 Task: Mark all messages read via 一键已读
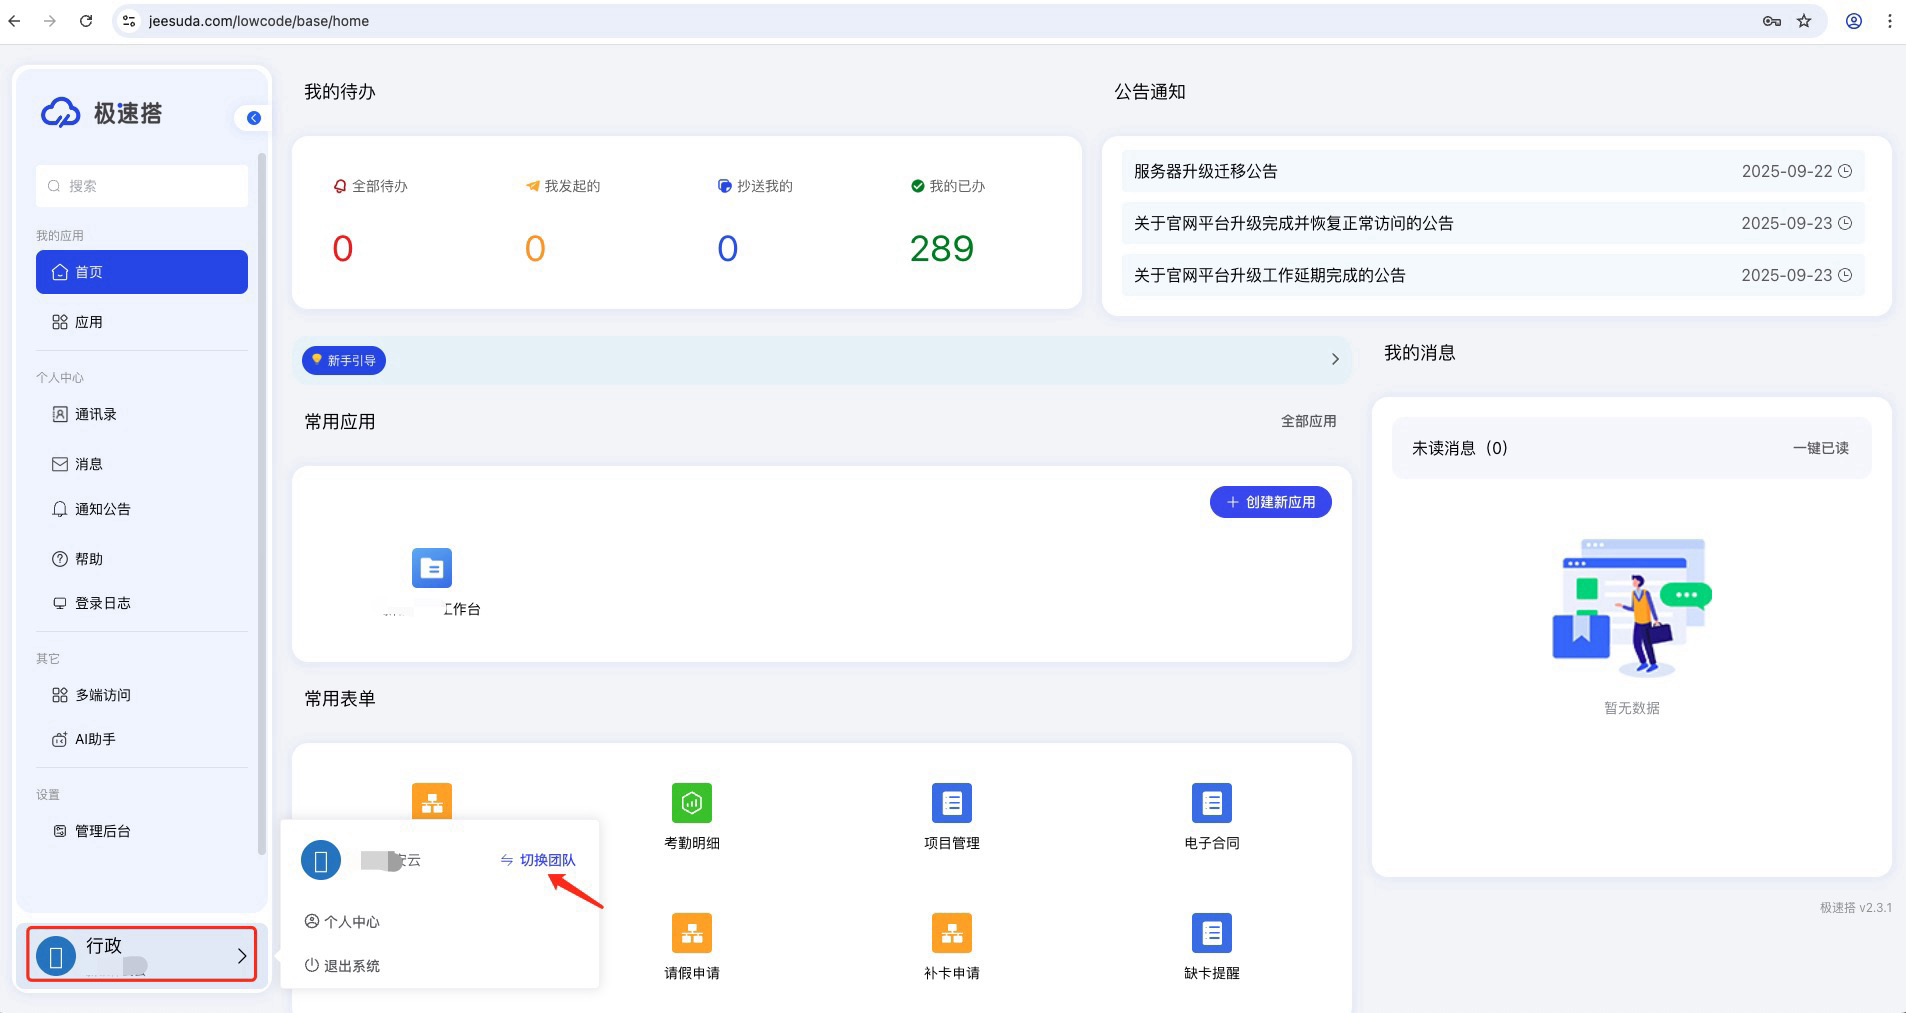[1820, 448]
